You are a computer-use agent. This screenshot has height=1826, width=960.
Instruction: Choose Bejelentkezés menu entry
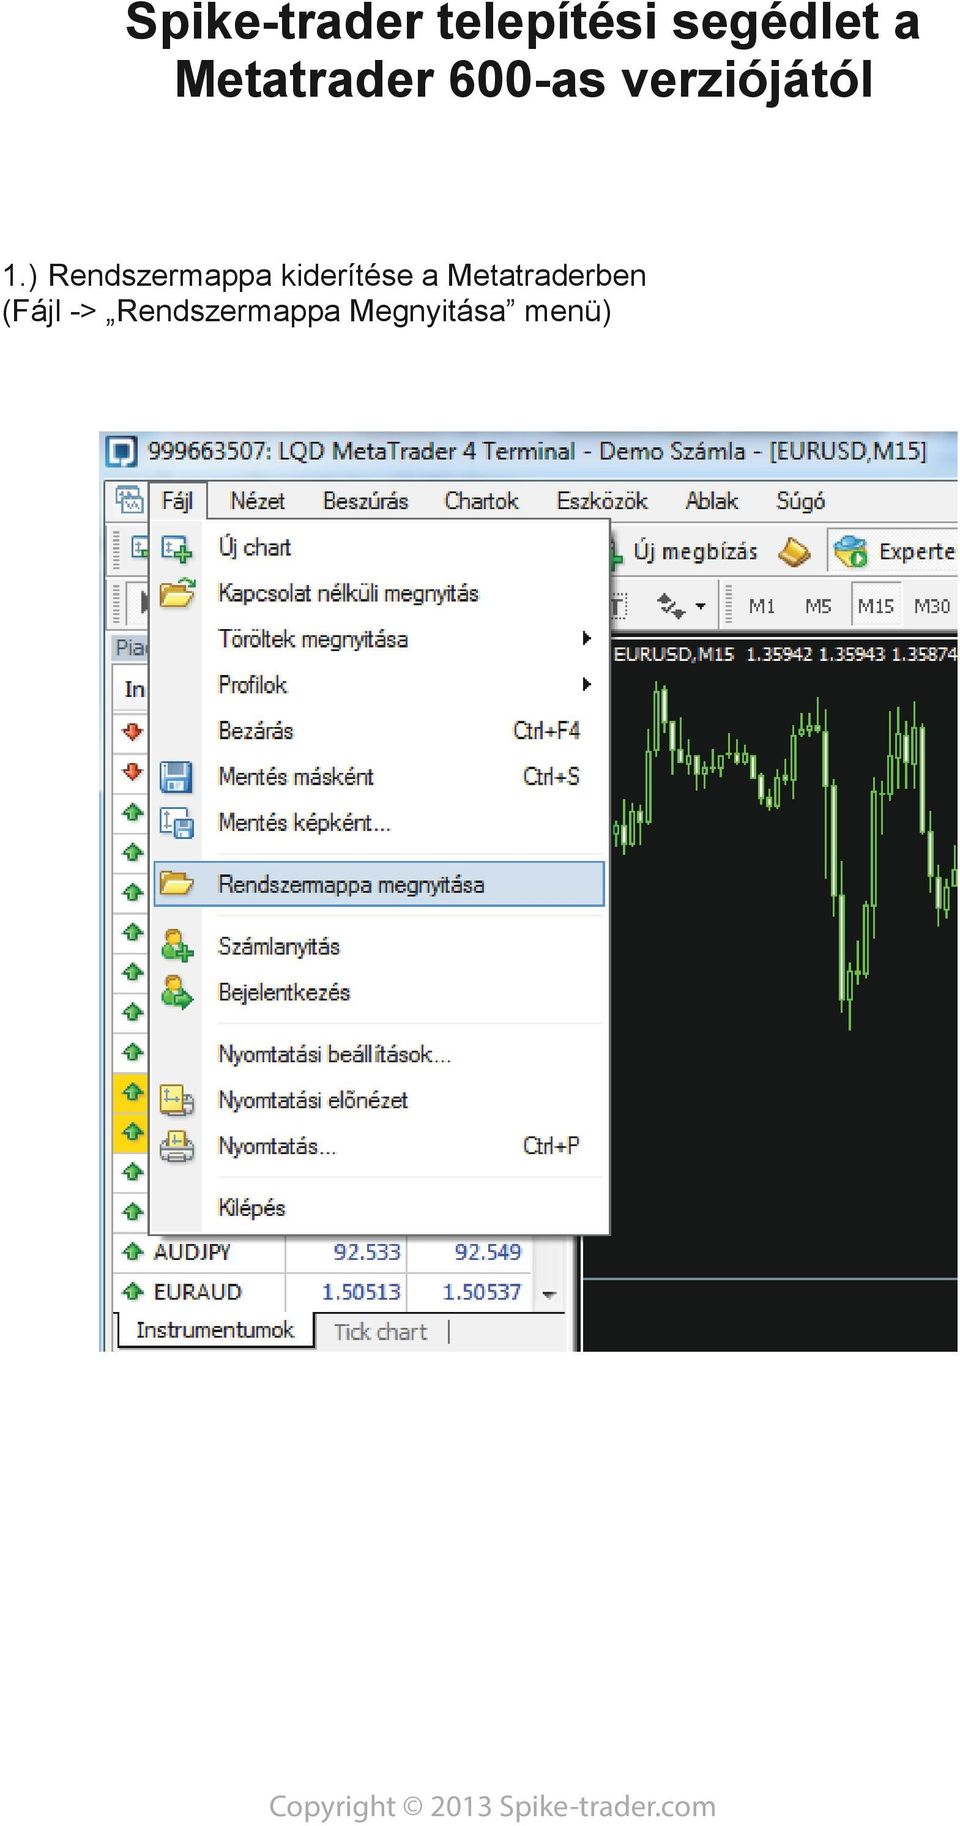point(380,993)
